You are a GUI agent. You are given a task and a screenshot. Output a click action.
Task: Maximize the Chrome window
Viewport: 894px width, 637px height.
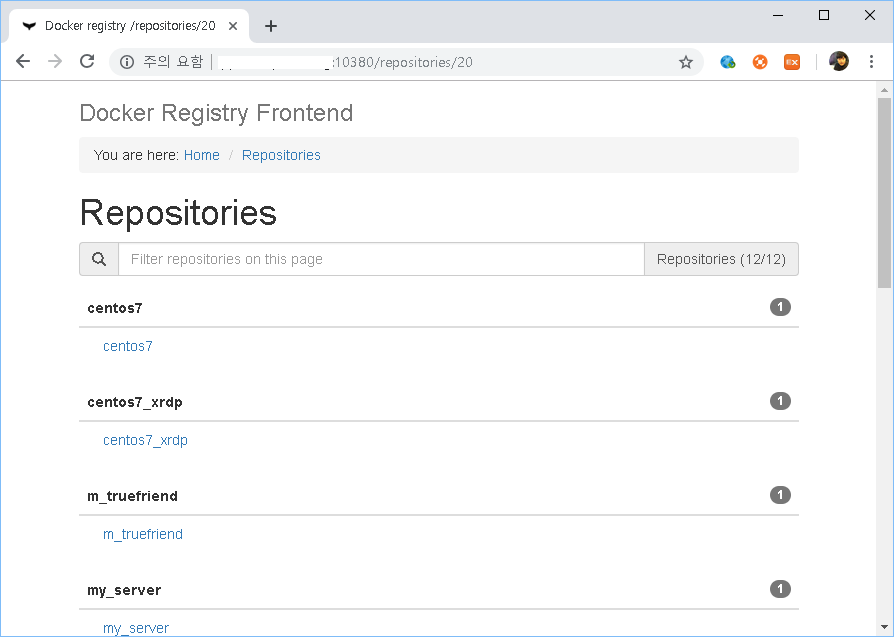tap(824, 15)
